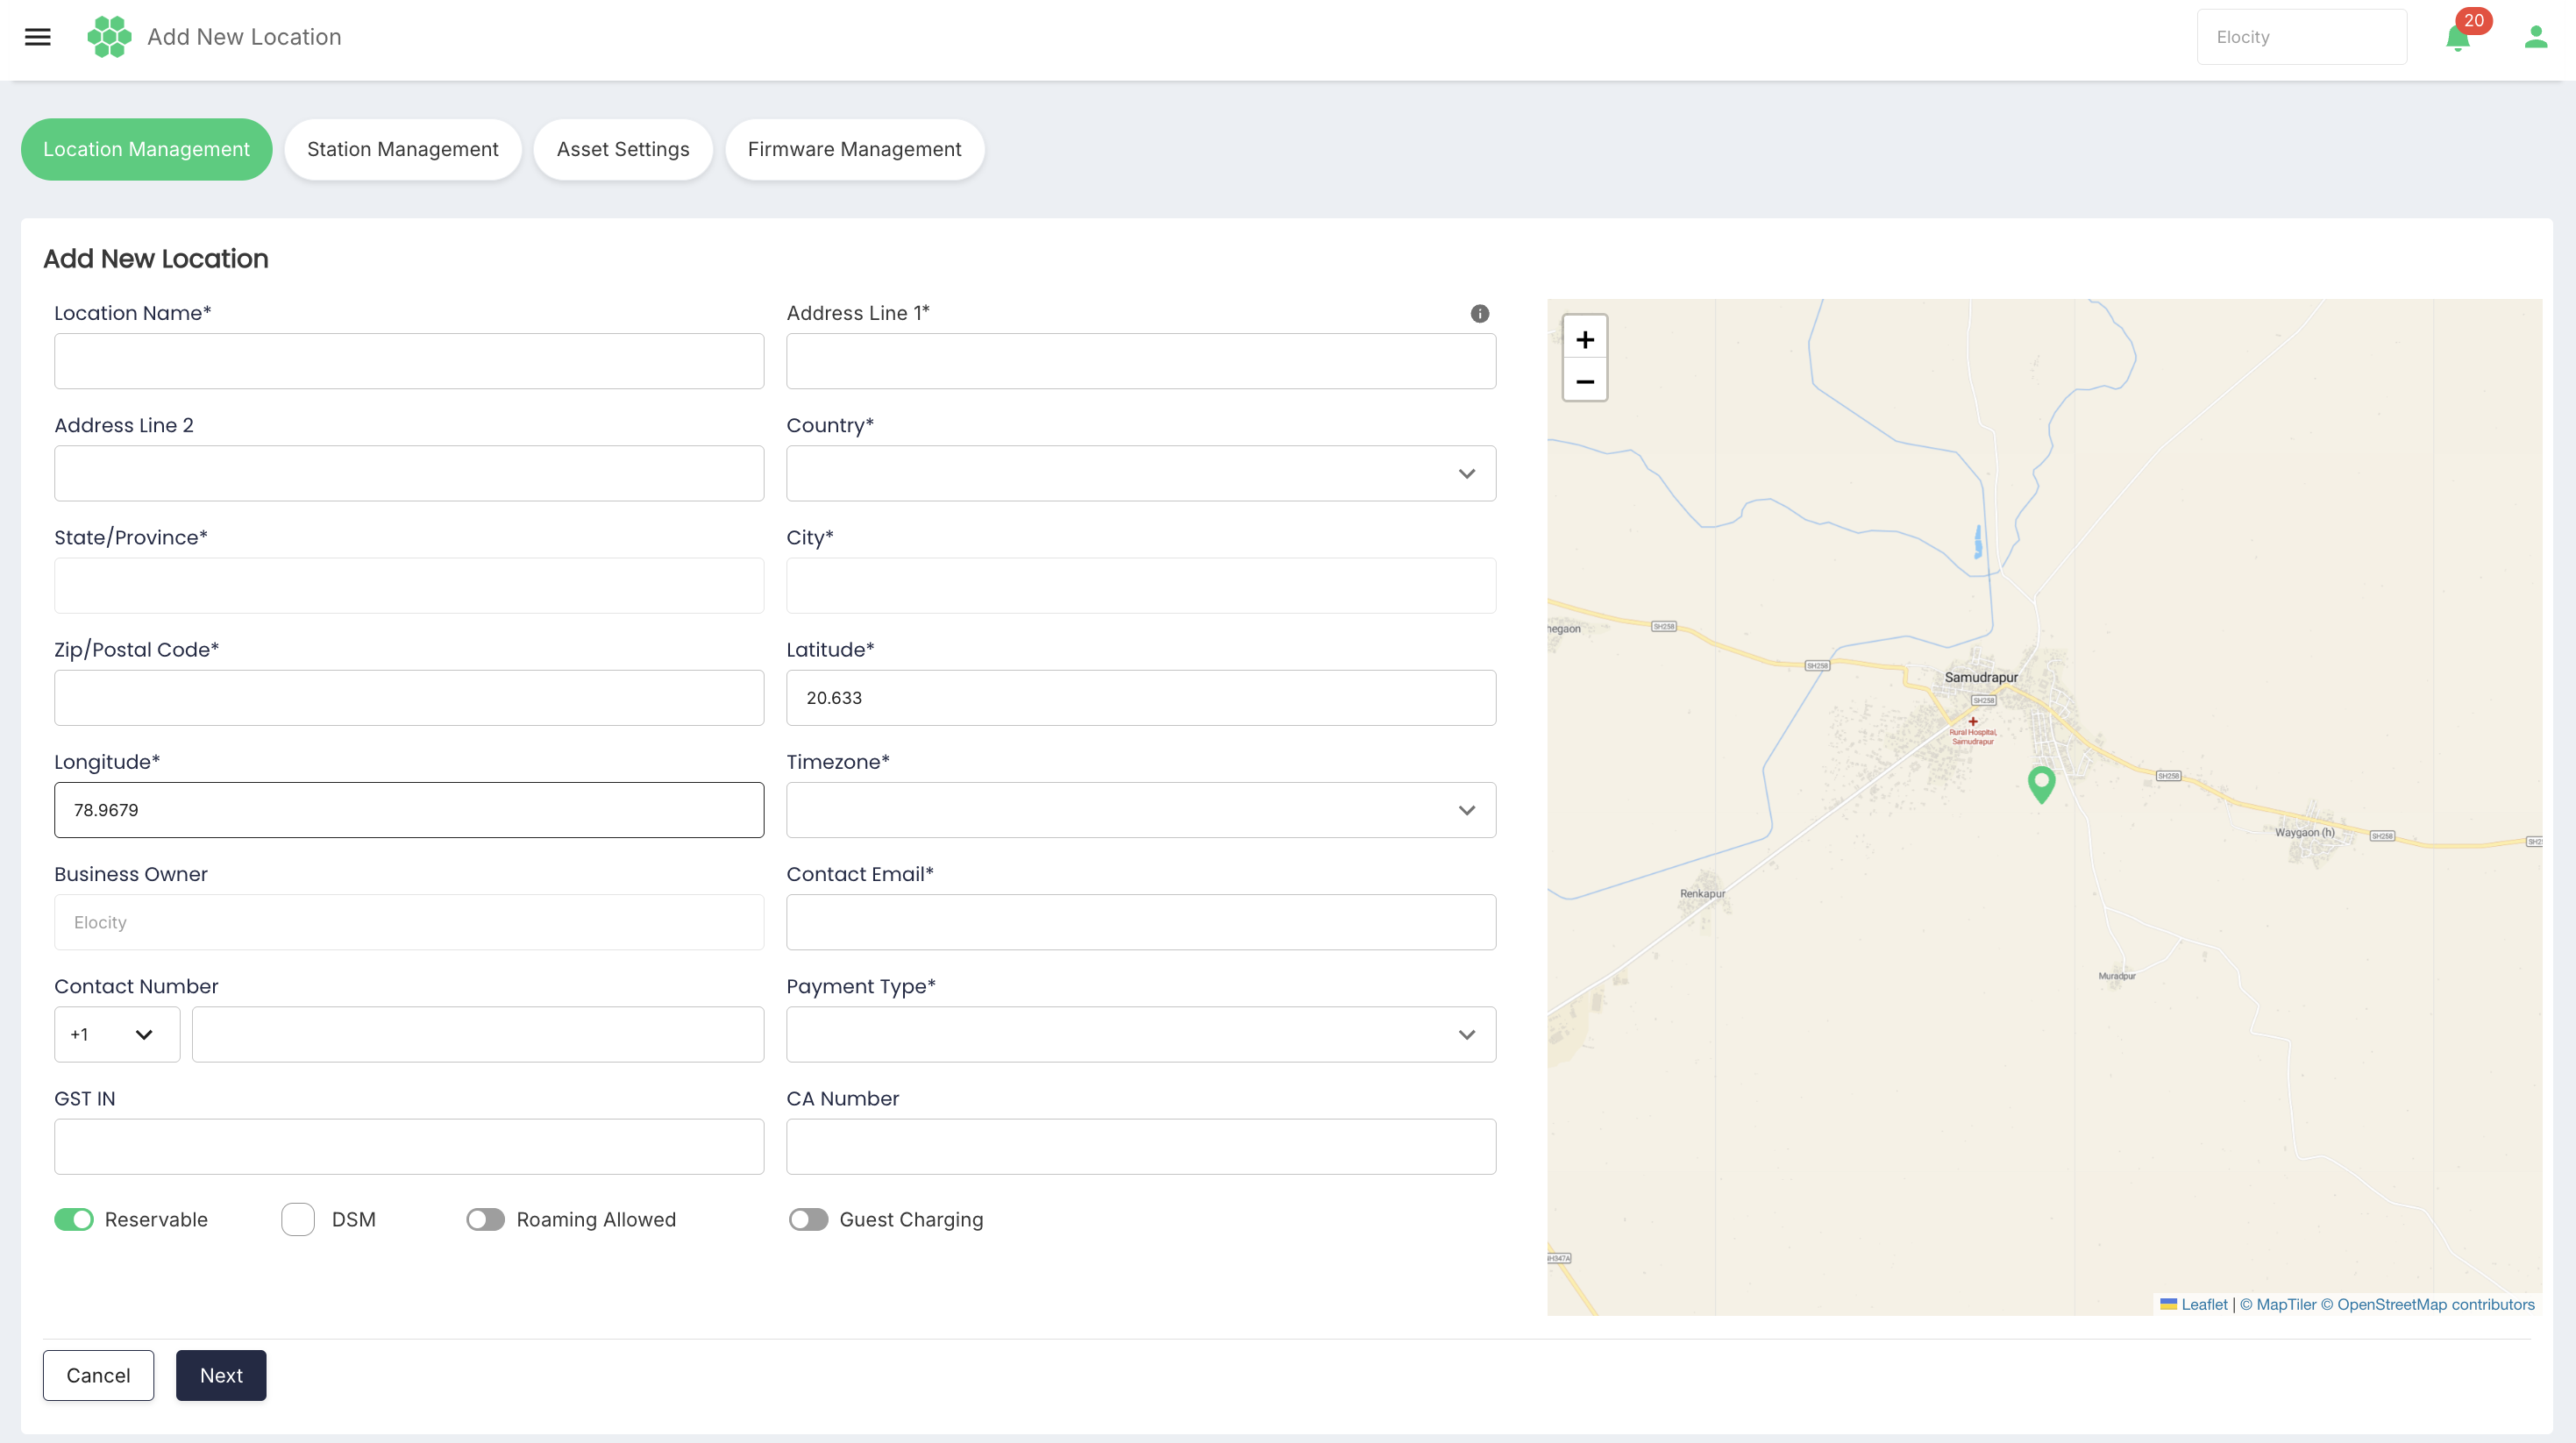The width and height of the screenshot is (2576, 1443).
Task: Expand the Payment Type dropdown
Action: point(1141,1034)
